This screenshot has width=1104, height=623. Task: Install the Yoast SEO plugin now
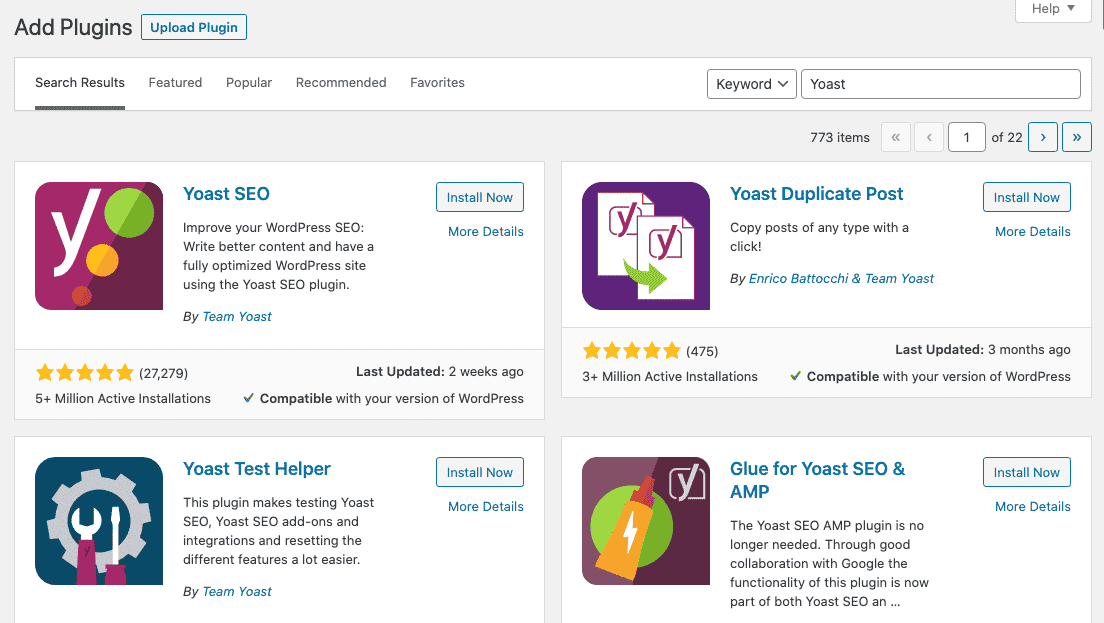point(479,197)
